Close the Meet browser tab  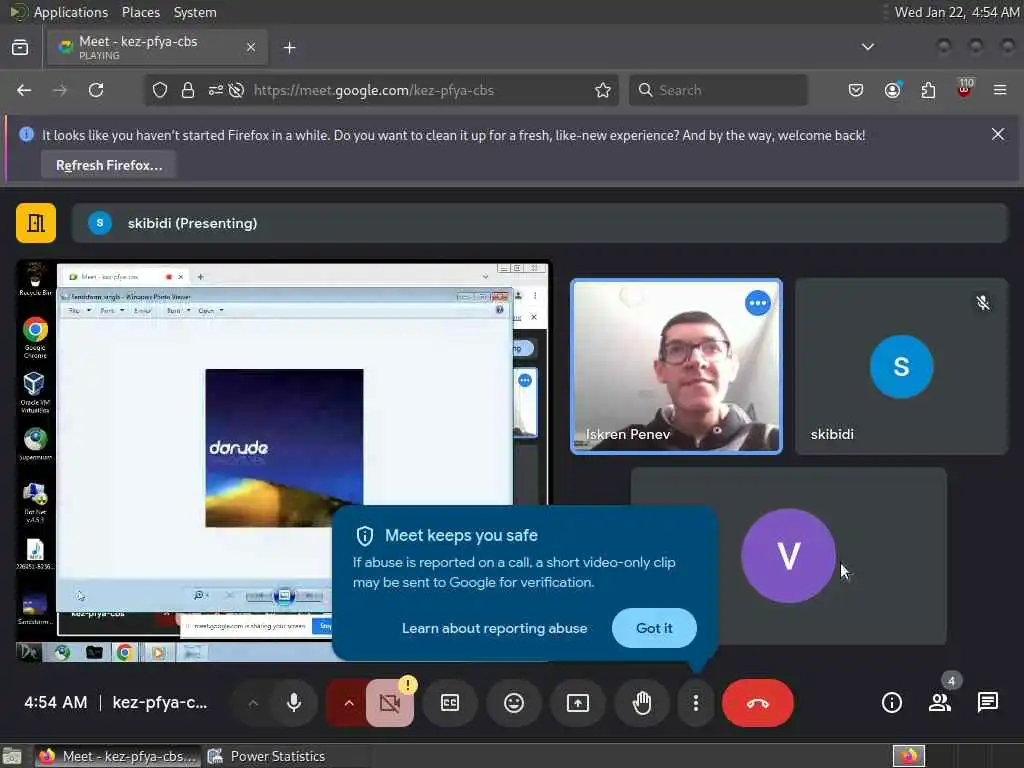[251, 48]
